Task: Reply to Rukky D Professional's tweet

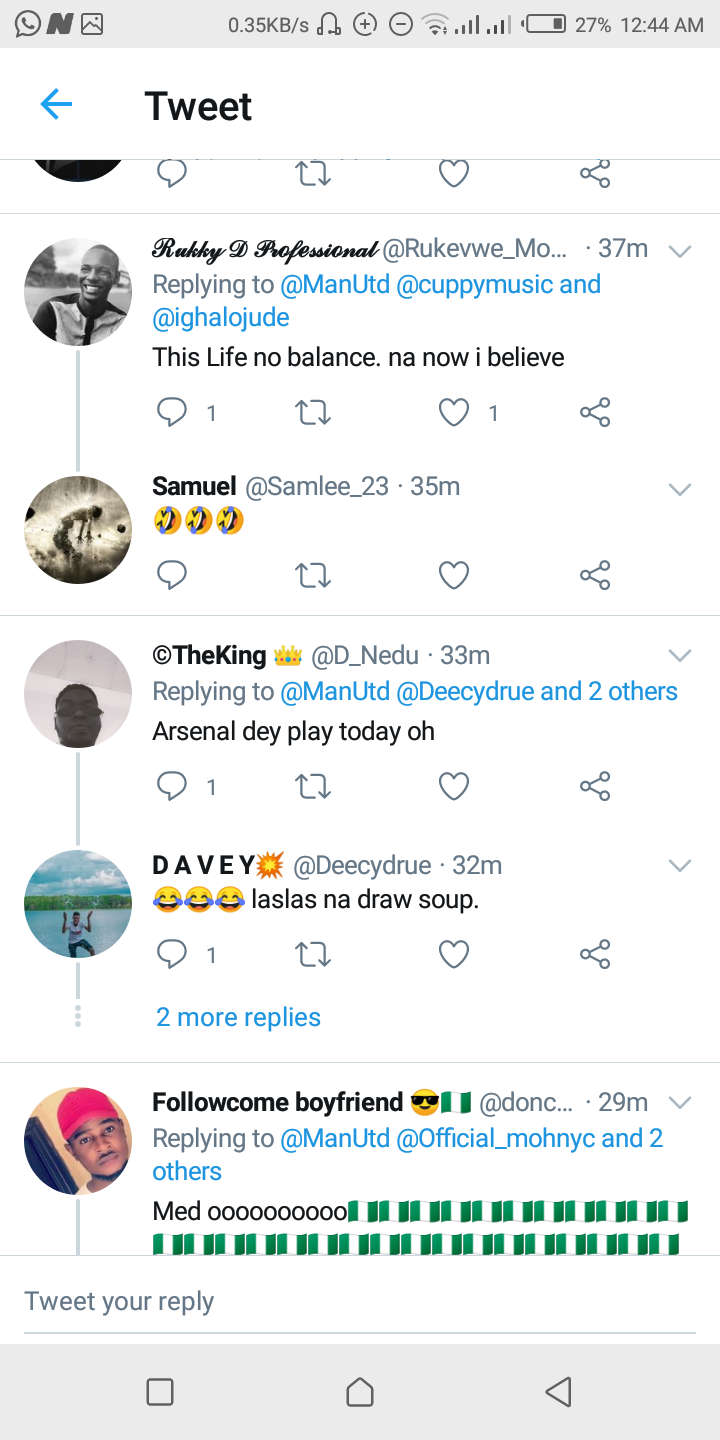Action: [x=172, y=412]
